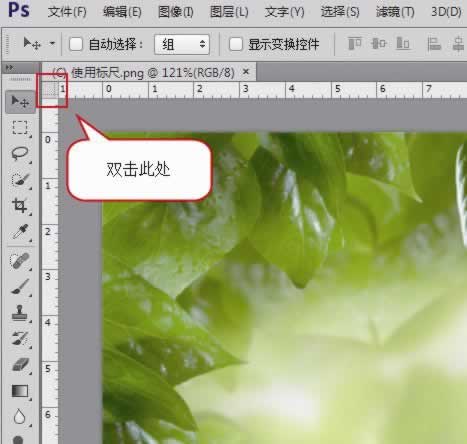Image resolution: width=467 pixels, height=444 pixels.
Task: Select the History Brush tool
Action: pos(20,339)
